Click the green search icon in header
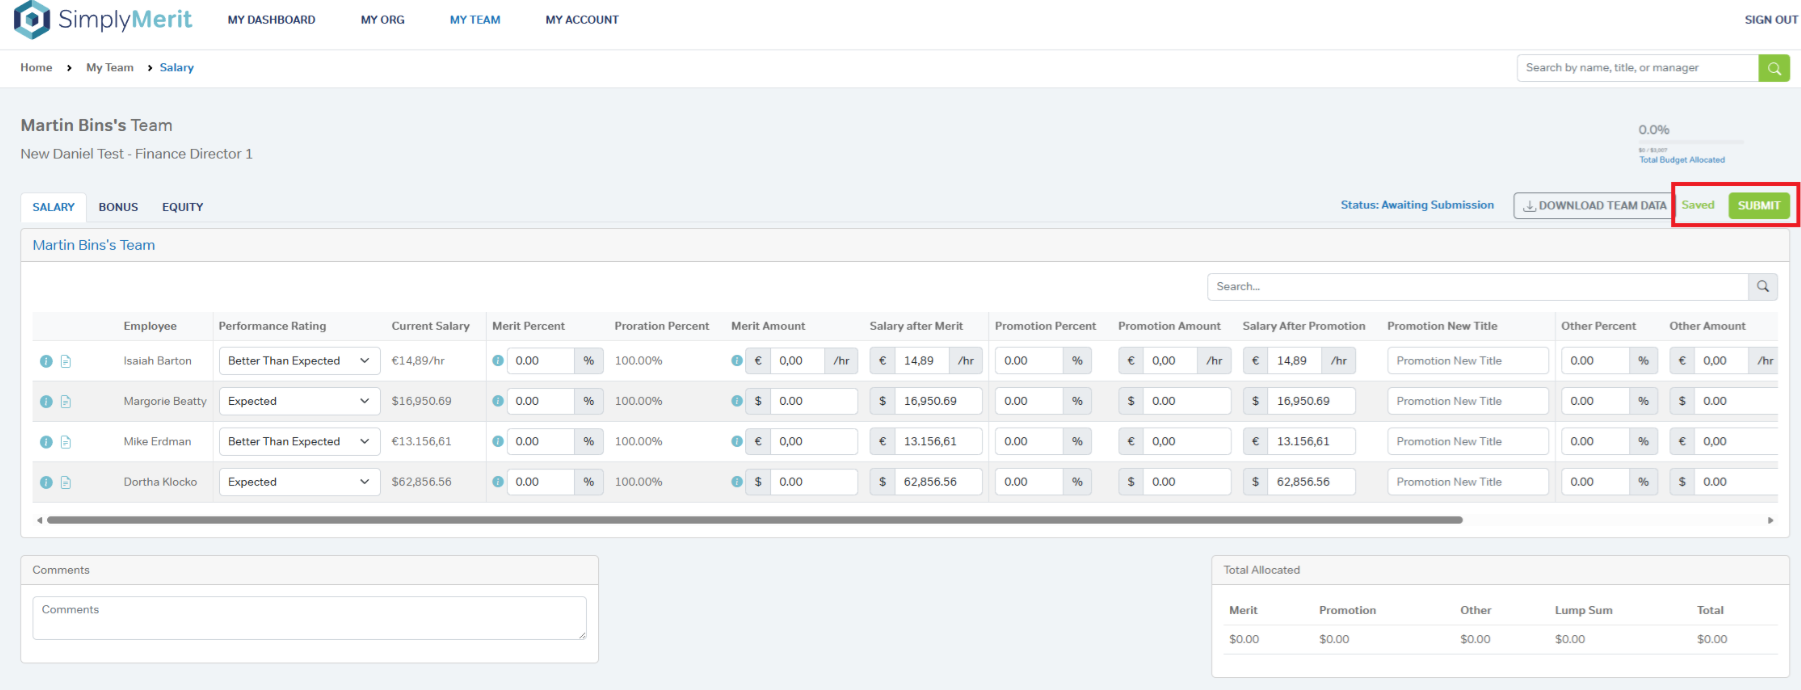This screenshot has width=1801, height=690. point(1773,68)
